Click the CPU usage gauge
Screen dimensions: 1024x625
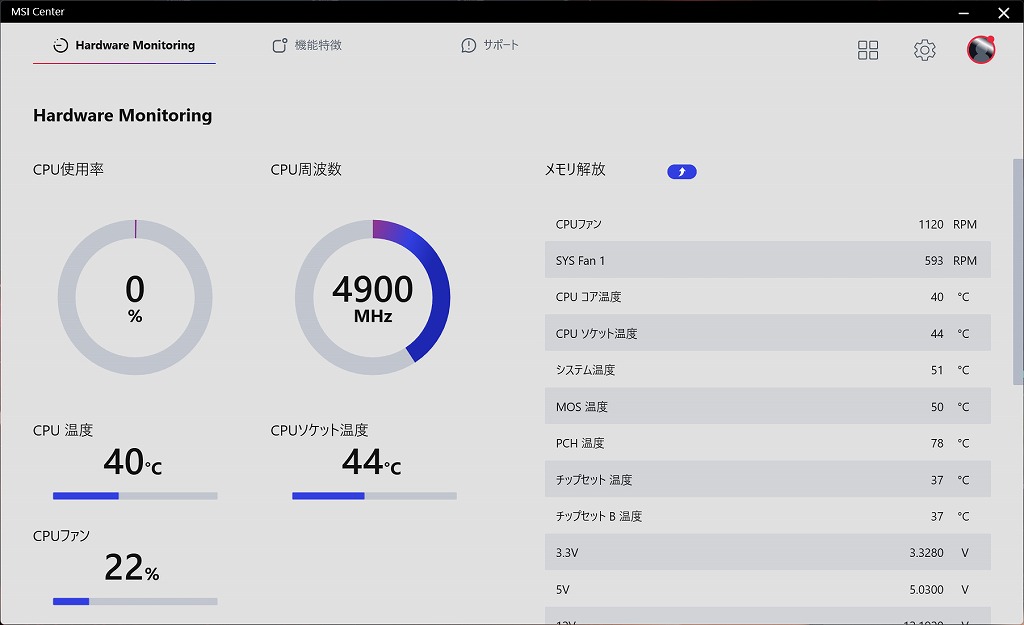(135, 297)
